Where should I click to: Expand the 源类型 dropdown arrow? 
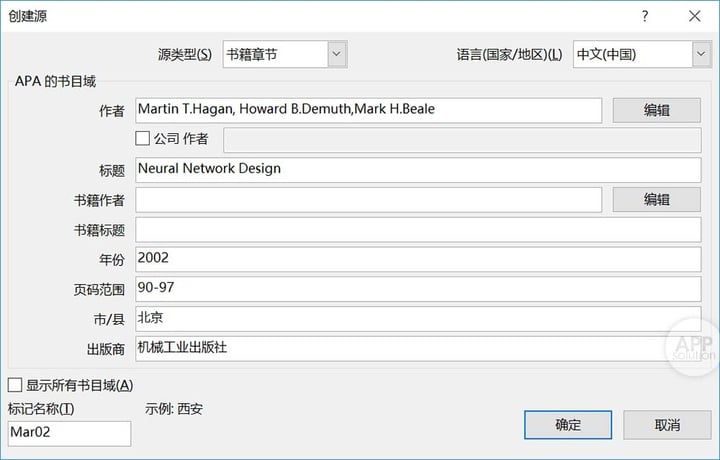click(337, 54)
